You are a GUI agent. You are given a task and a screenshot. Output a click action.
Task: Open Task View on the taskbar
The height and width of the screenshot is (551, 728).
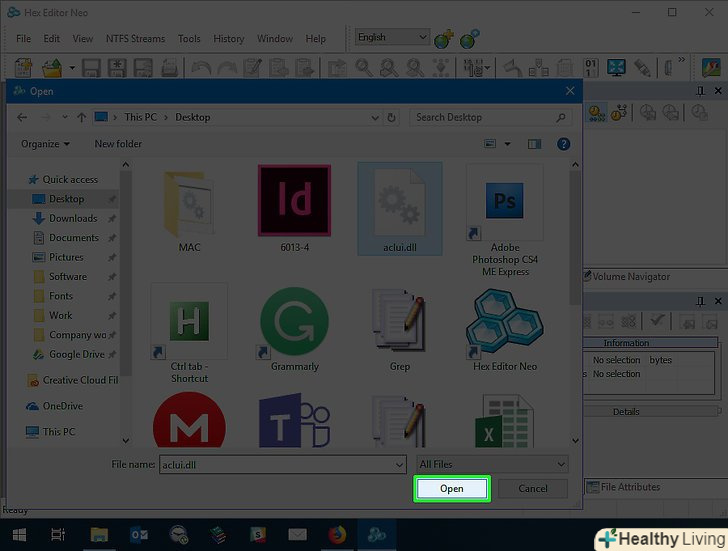click(58, 535)
